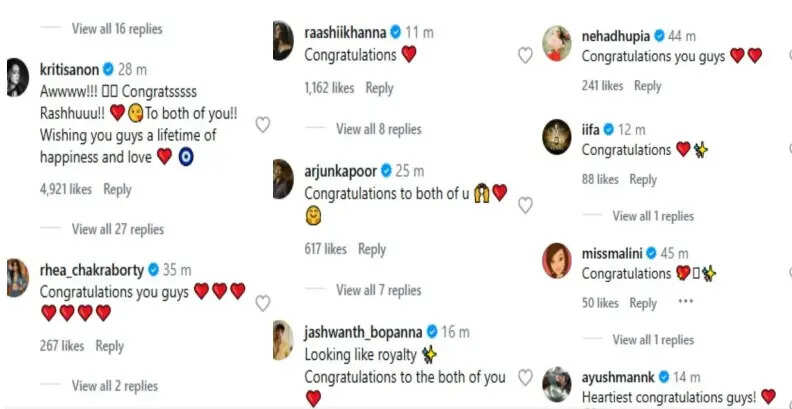
Task: Open the rhea_chakraborty username link
Action: (x=91, y=270)
